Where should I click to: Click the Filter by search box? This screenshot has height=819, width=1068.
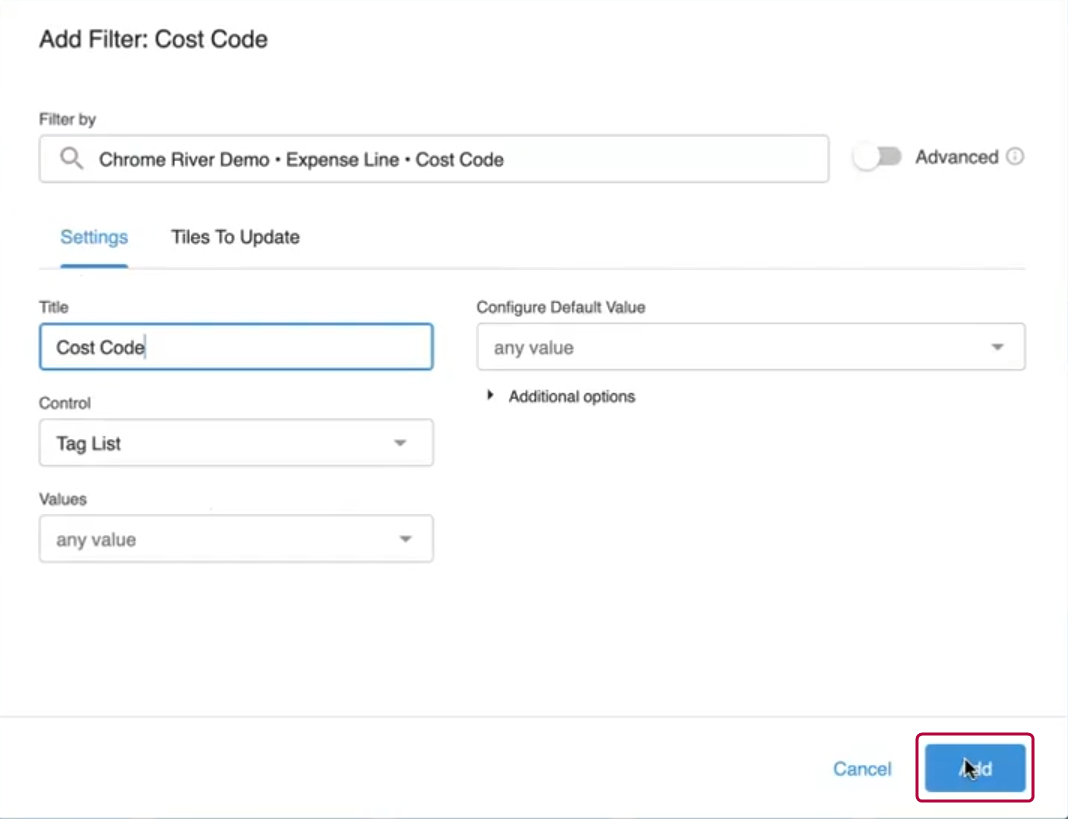pos(433,158)
